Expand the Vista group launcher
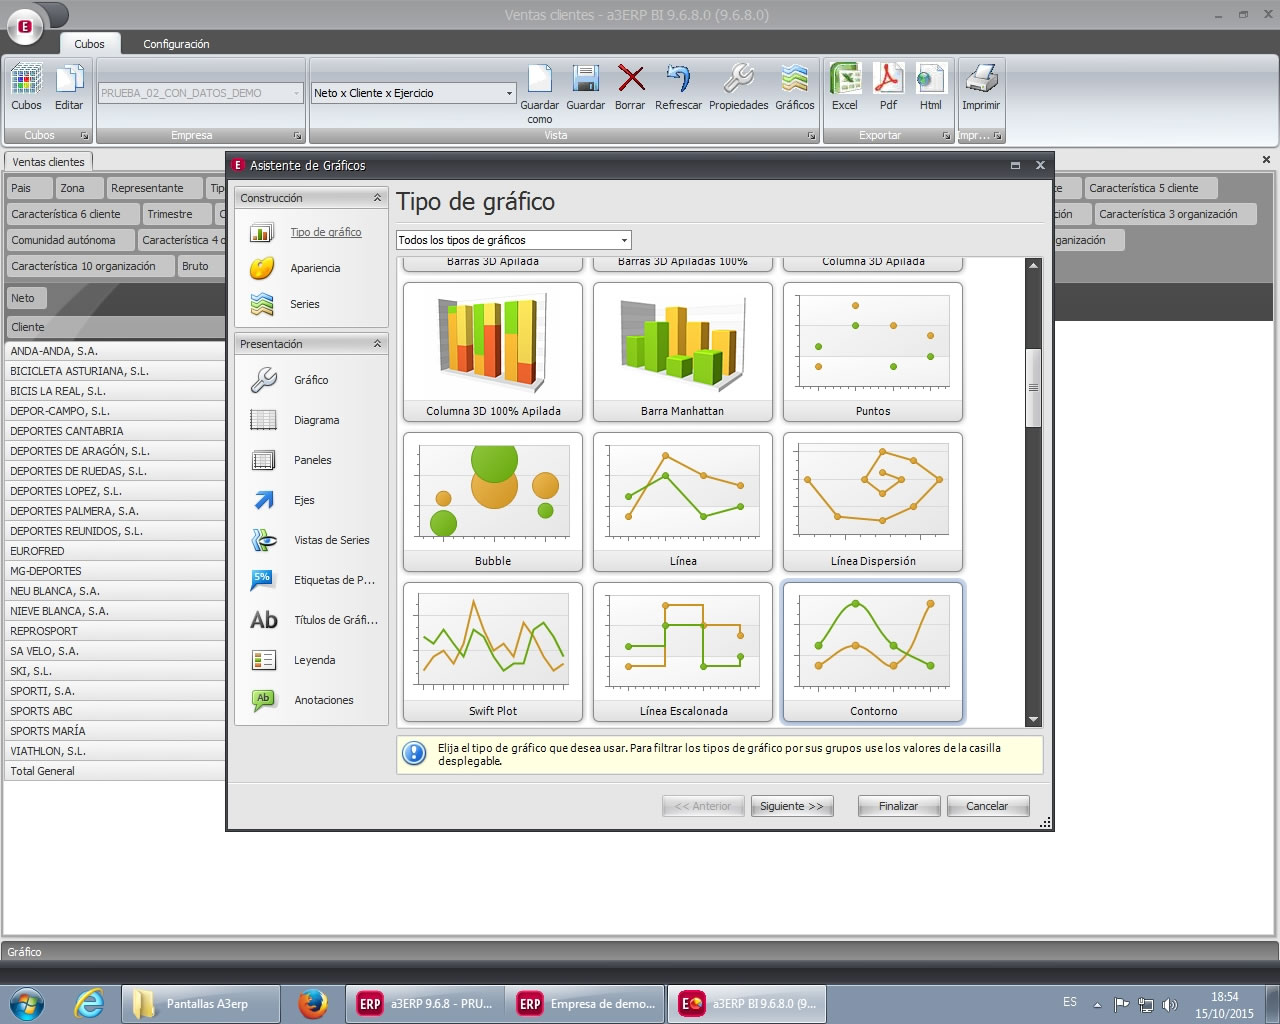The height and width of the screenshot is (1024, 1280). pos(811,135)
